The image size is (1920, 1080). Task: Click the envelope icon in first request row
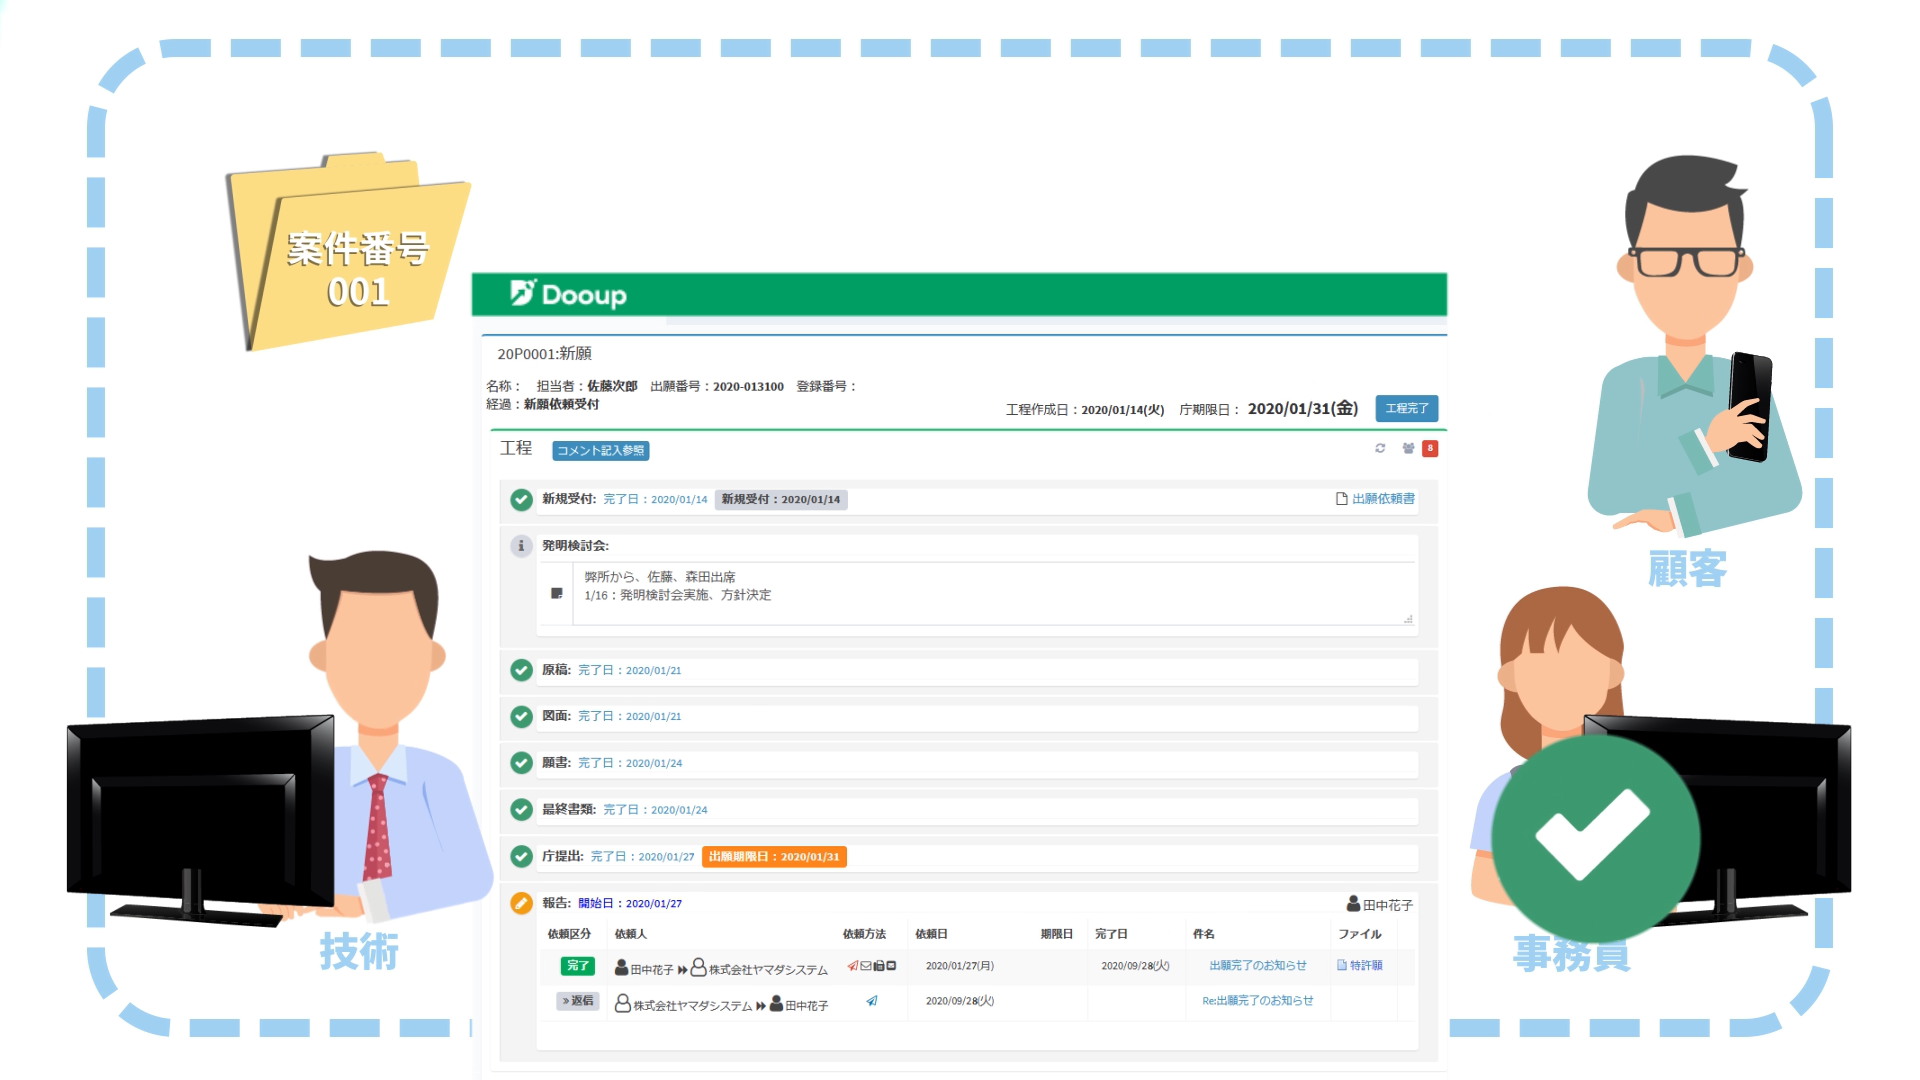866,966
